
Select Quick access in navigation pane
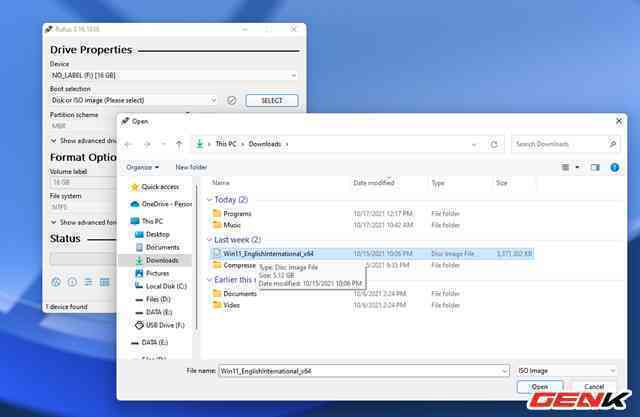click(x=155, y=187)
